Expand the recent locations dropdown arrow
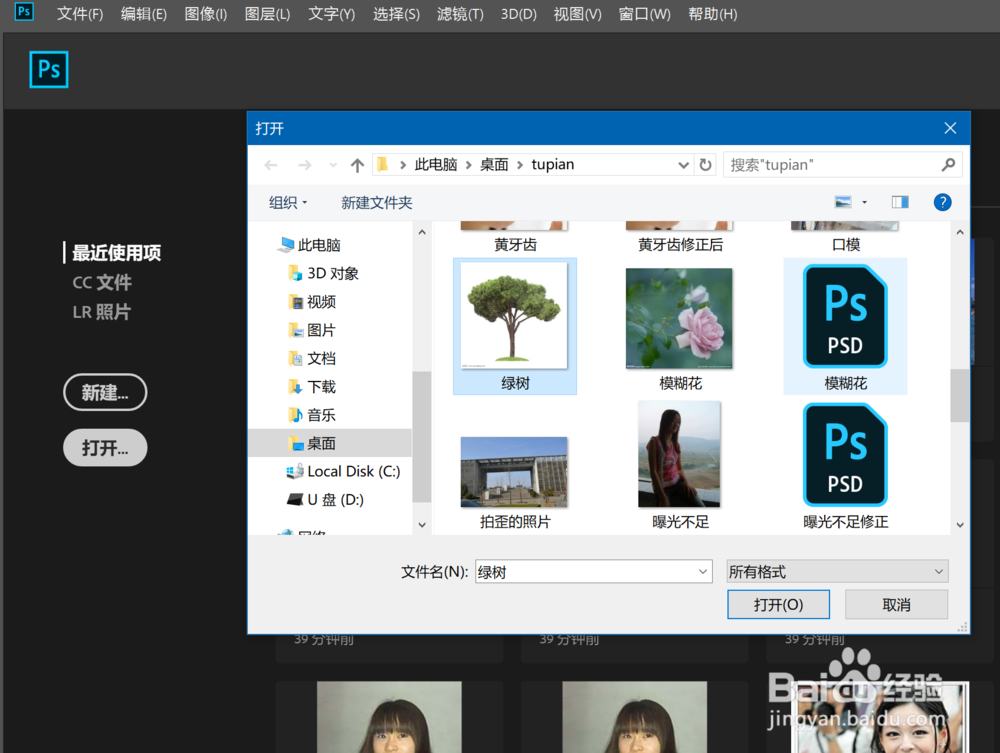Screen dimensions: 1000x753 [x=333, y=165]
